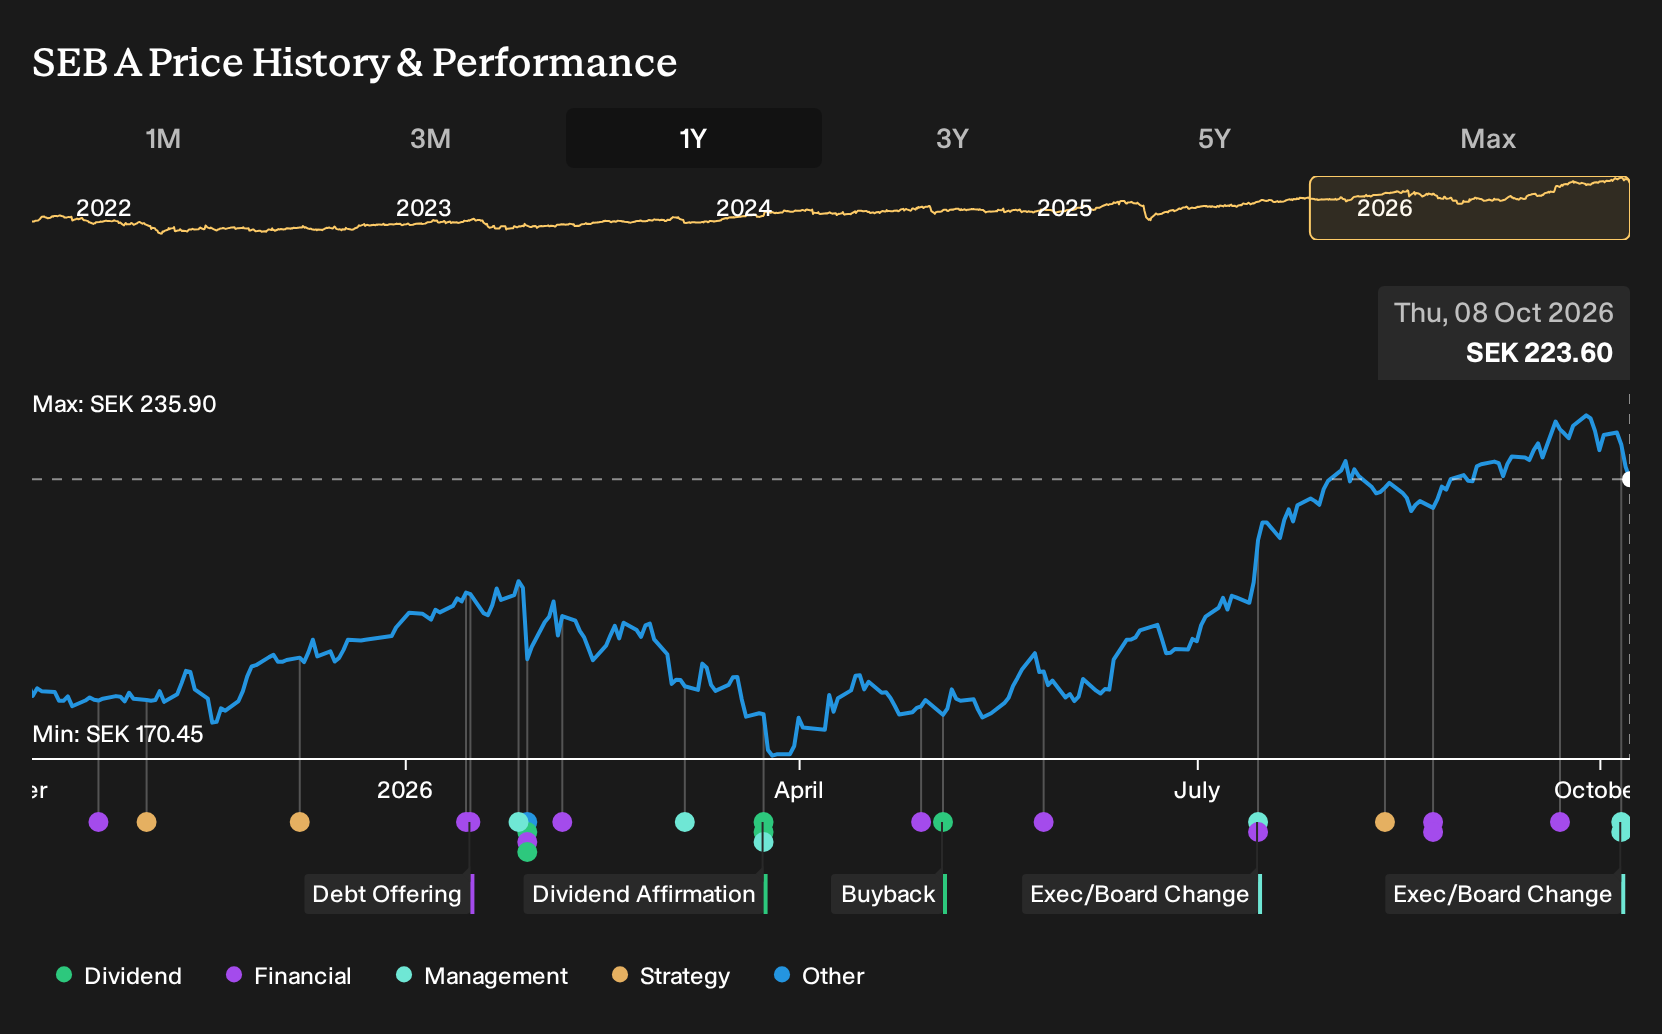Open the Exec/Board Change label near October
The height and width of the screenshot is (1034, 1662).
1504,894
